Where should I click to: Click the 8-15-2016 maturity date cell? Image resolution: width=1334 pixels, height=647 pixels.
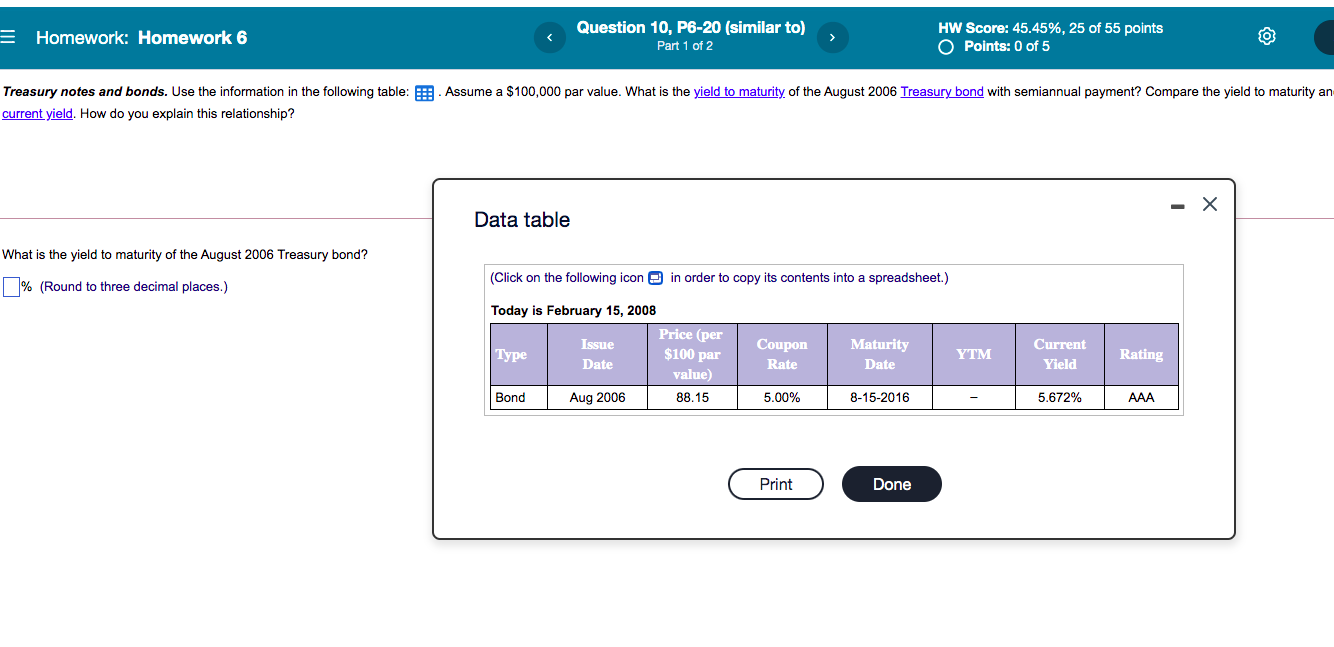pos(880,398)
